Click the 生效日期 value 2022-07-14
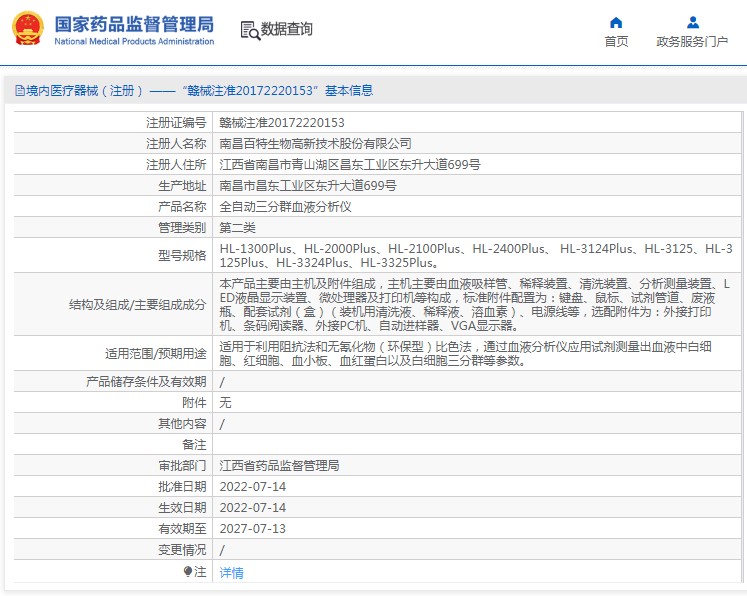This screenshot has height=596, width=747. 252,508
